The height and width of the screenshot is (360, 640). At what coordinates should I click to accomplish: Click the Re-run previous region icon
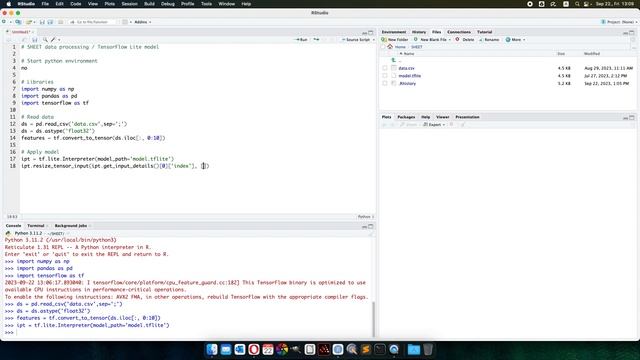point(316,40)
